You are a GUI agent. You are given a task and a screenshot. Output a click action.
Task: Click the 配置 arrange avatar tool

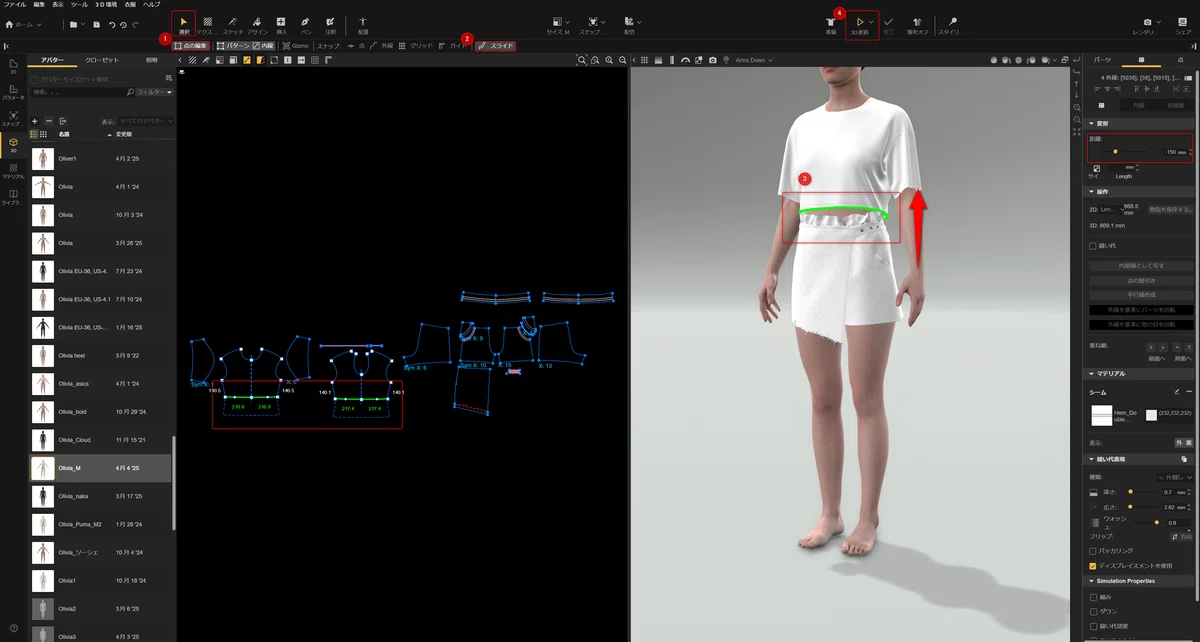363,24
